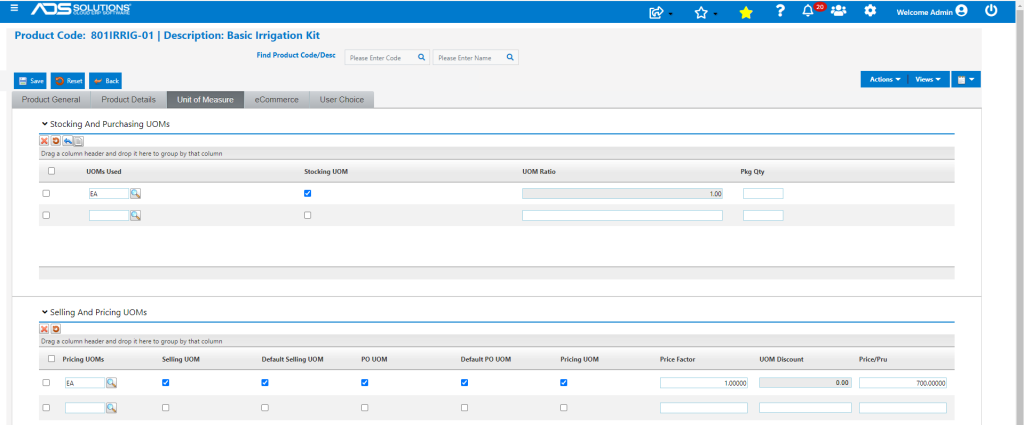The height and width of the screenshot is (425, 1024).
Task: Open help question mark icon
Action: [x=780, y=11]
